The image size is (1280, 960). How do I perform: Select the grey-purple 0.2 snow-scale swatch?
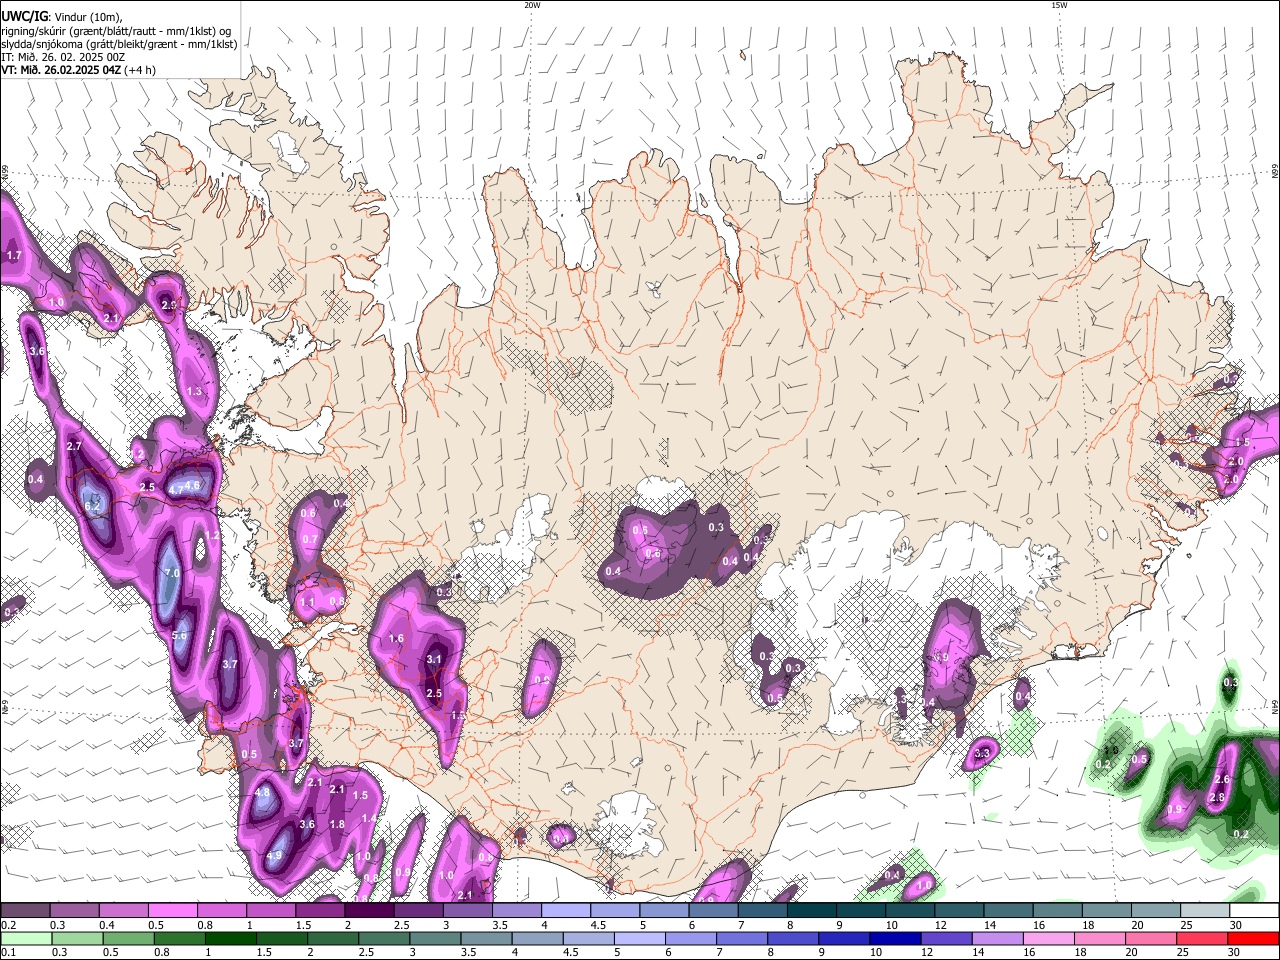(25, 911)
